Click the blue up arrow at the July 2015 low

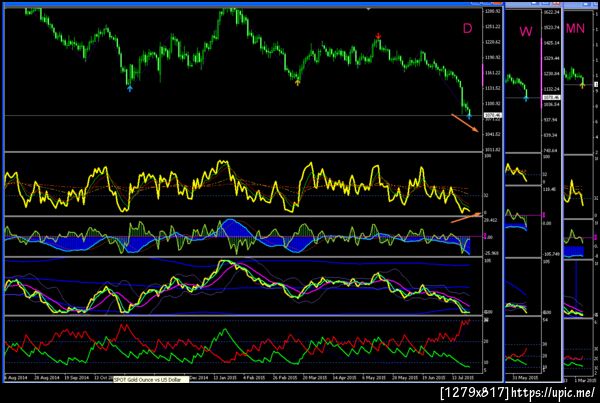coord(469,115)
